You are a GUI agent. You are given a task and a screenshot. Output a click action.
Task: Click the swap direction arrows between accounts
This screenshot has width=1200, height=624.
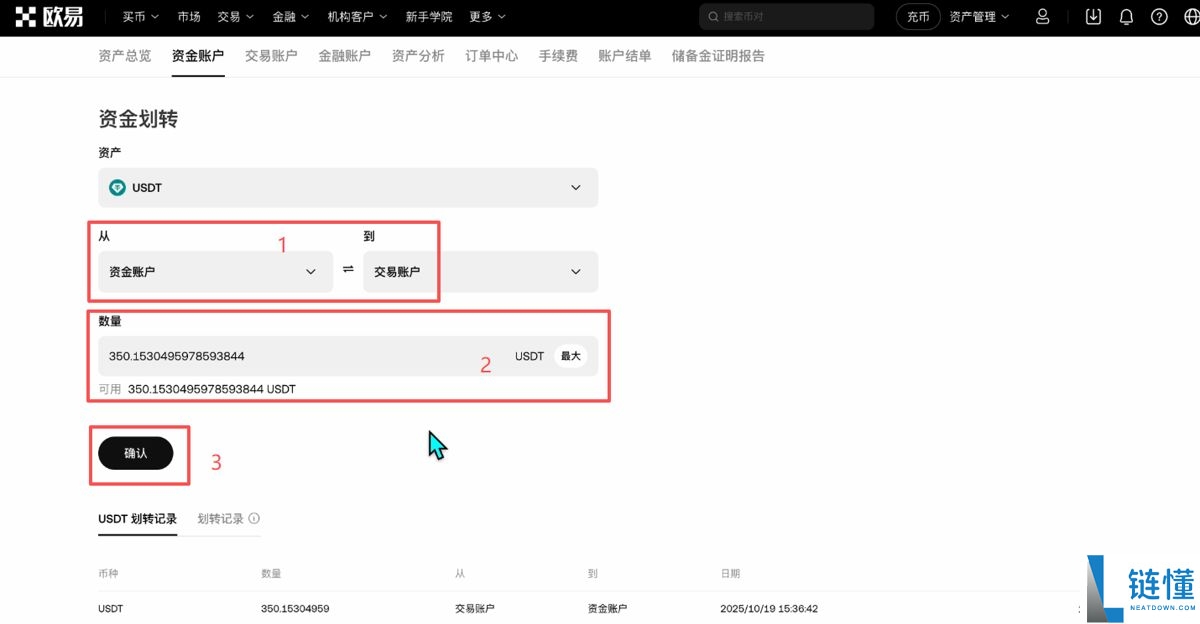pyautogui.click(x=347, y=271)
